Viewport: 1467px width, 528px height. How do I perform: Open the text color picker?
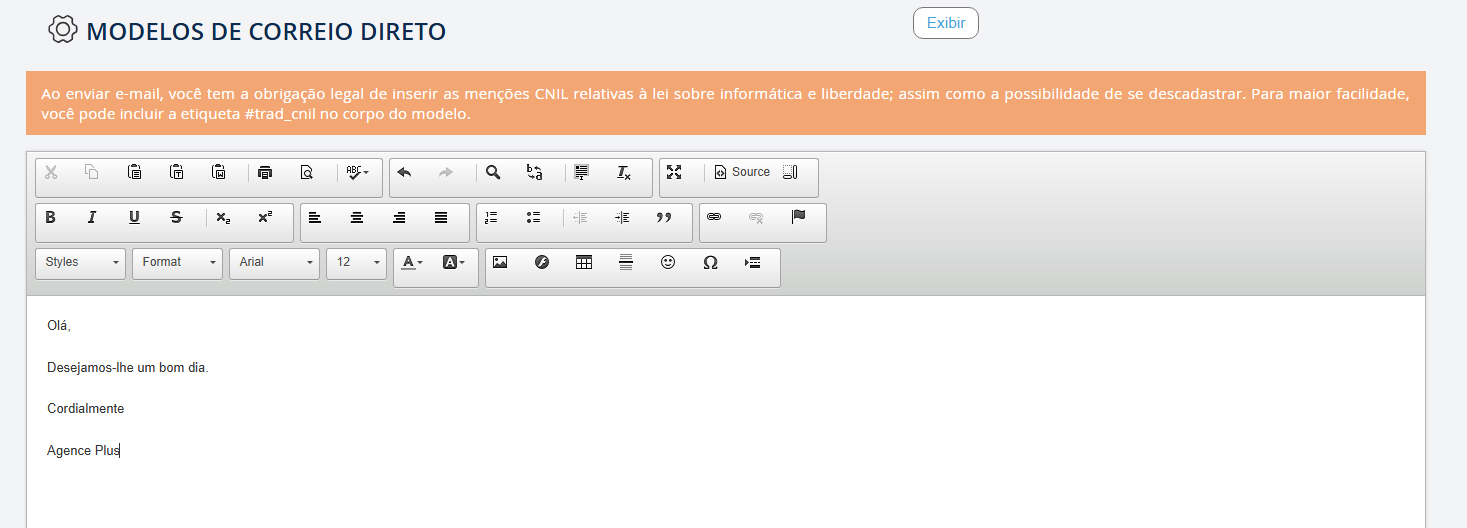tap(412, 262)
